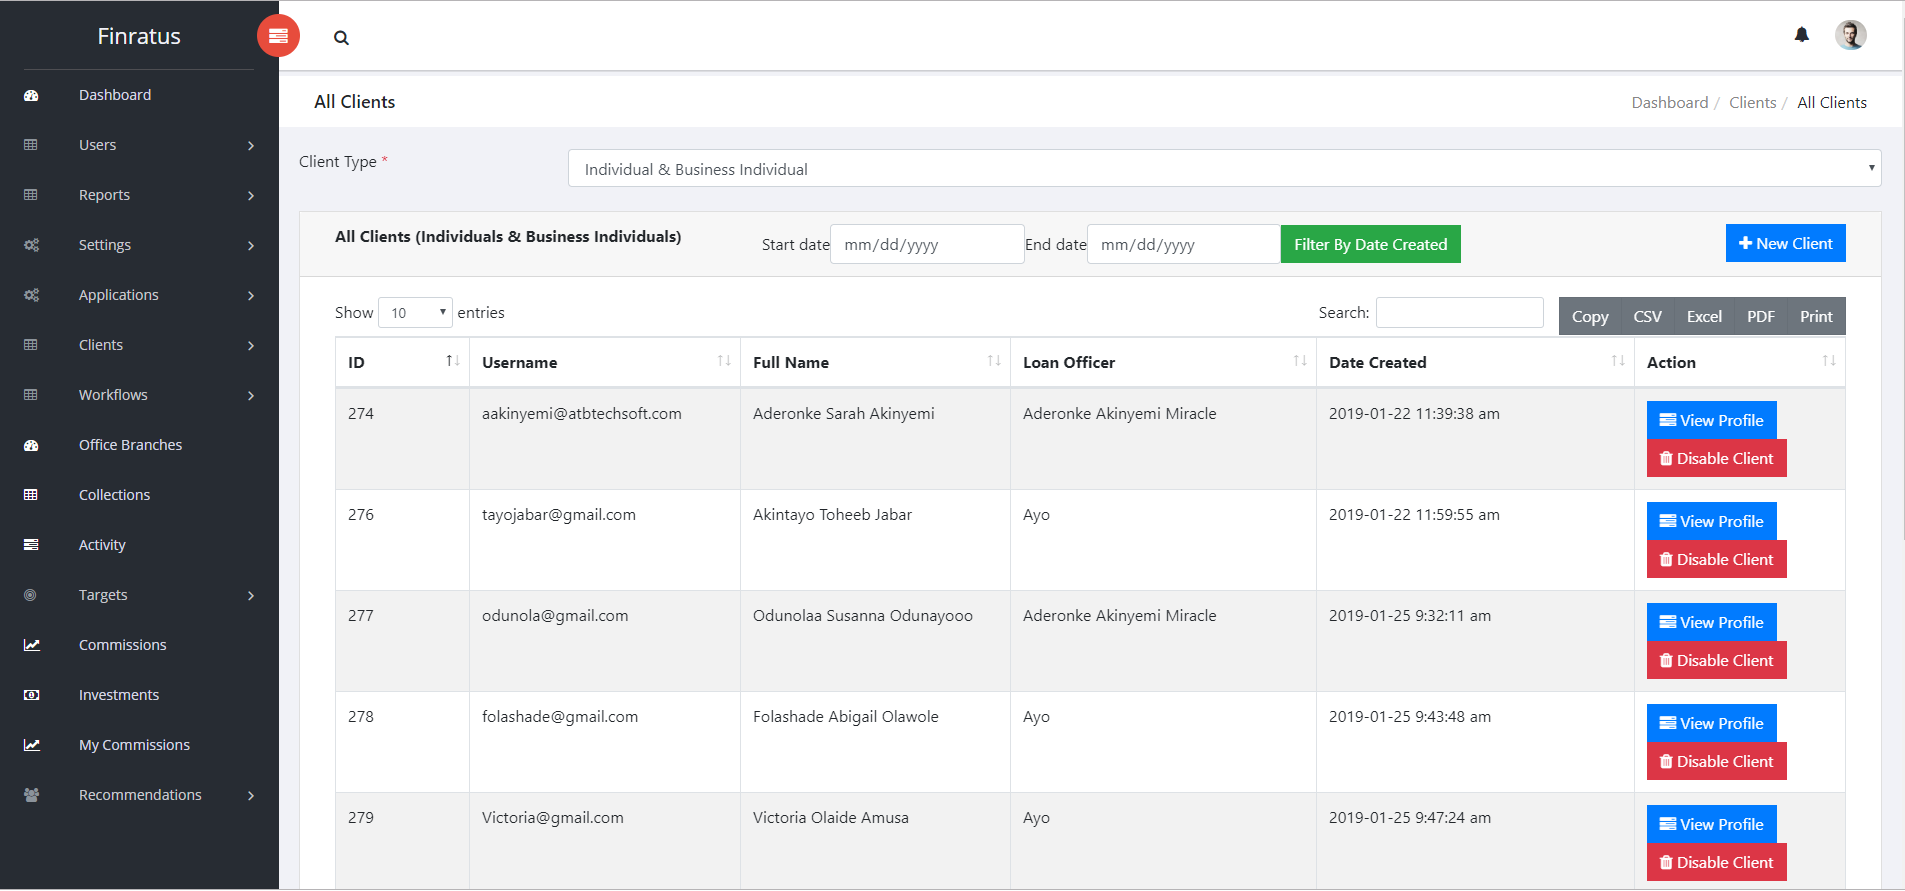Click the Investments money icon in sidebar
Viewport: 1905px width, 891px height.
point(32,695)
